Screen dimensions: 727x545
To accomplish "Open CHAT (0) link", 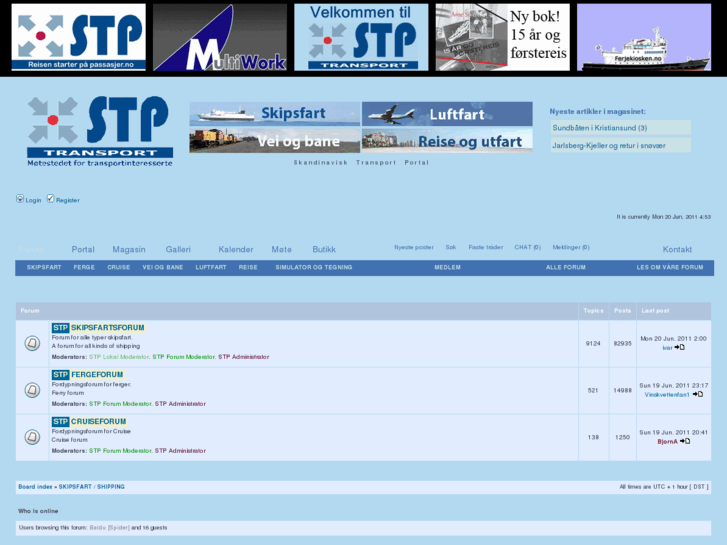I will [x=527, y=247].
